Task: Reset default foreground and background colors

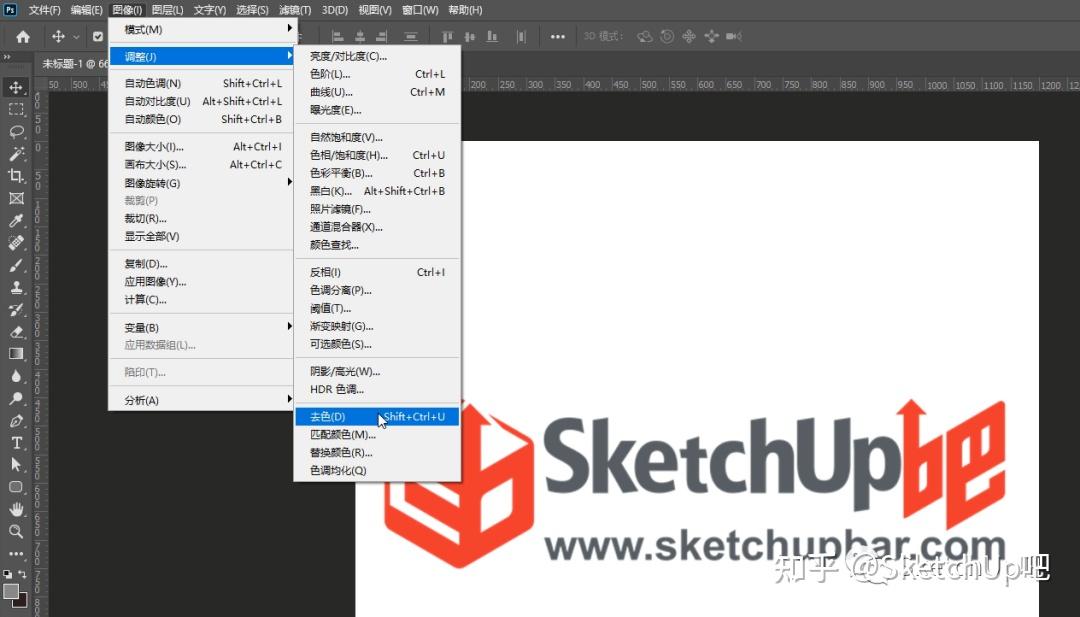Action: [x=8, y=574]
